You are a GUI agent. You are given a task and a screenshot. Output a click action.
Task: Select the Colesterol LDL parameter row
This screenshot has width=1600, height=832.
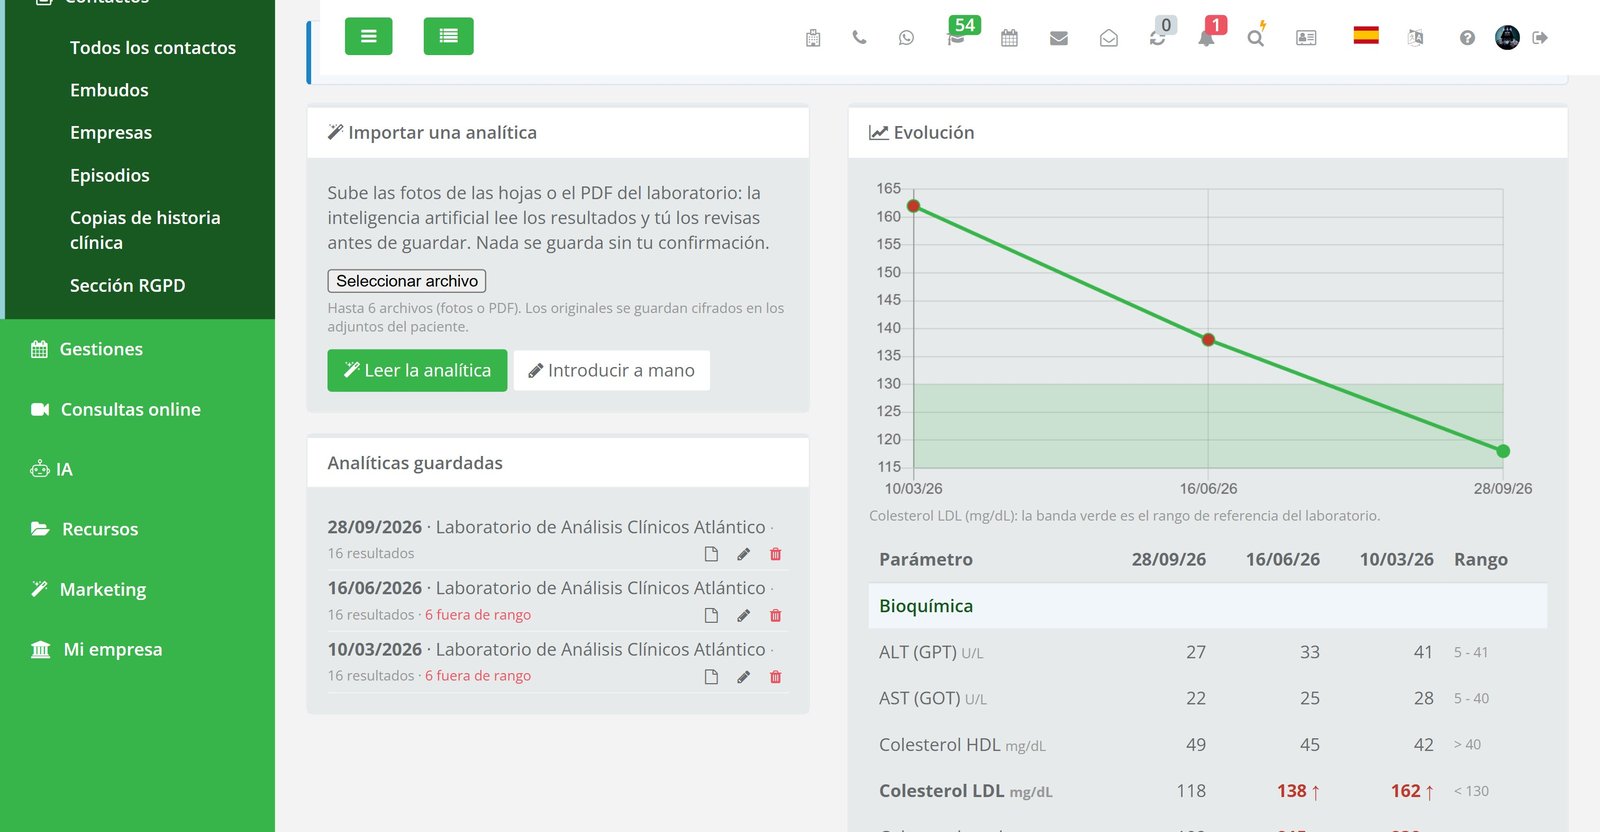(1208, 791)
